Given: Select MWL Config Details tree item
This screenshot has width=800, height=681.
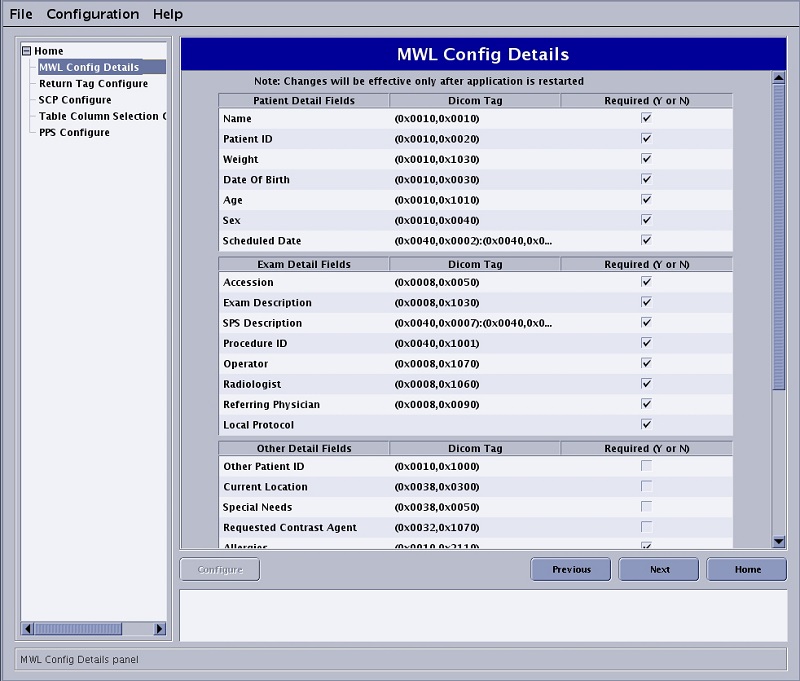Looking at the screenshot, I should coord(88,67).
